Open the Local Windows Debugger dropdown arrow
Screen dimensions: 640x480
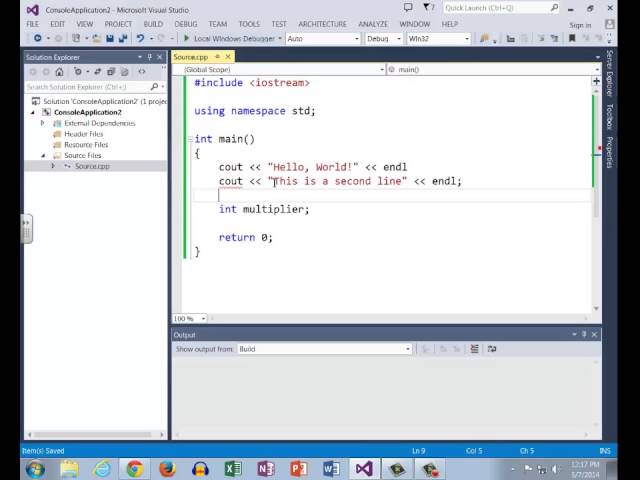click(x=280, y=38)
